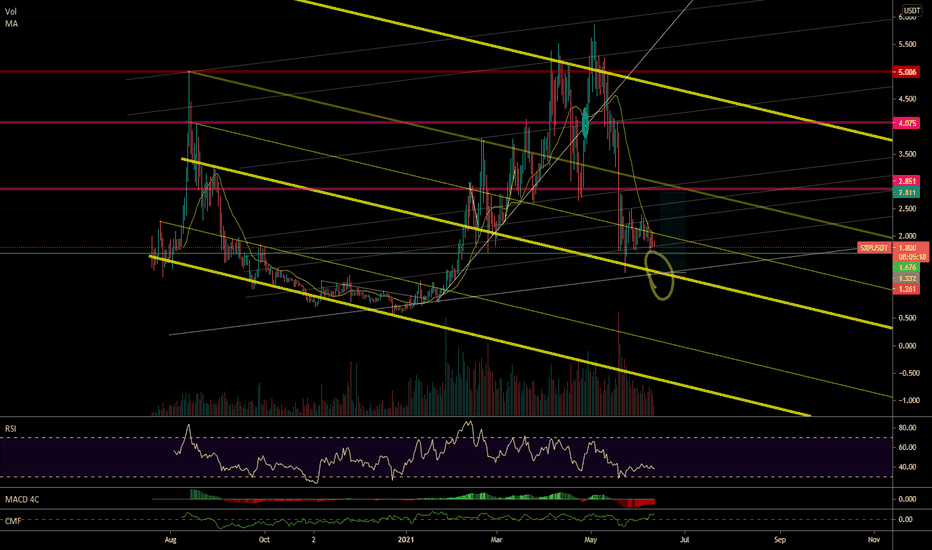Viewport: 932px width, 550px height.
Task: Click the 80.00 RSI scale value
Action: [x=907, y=428]
